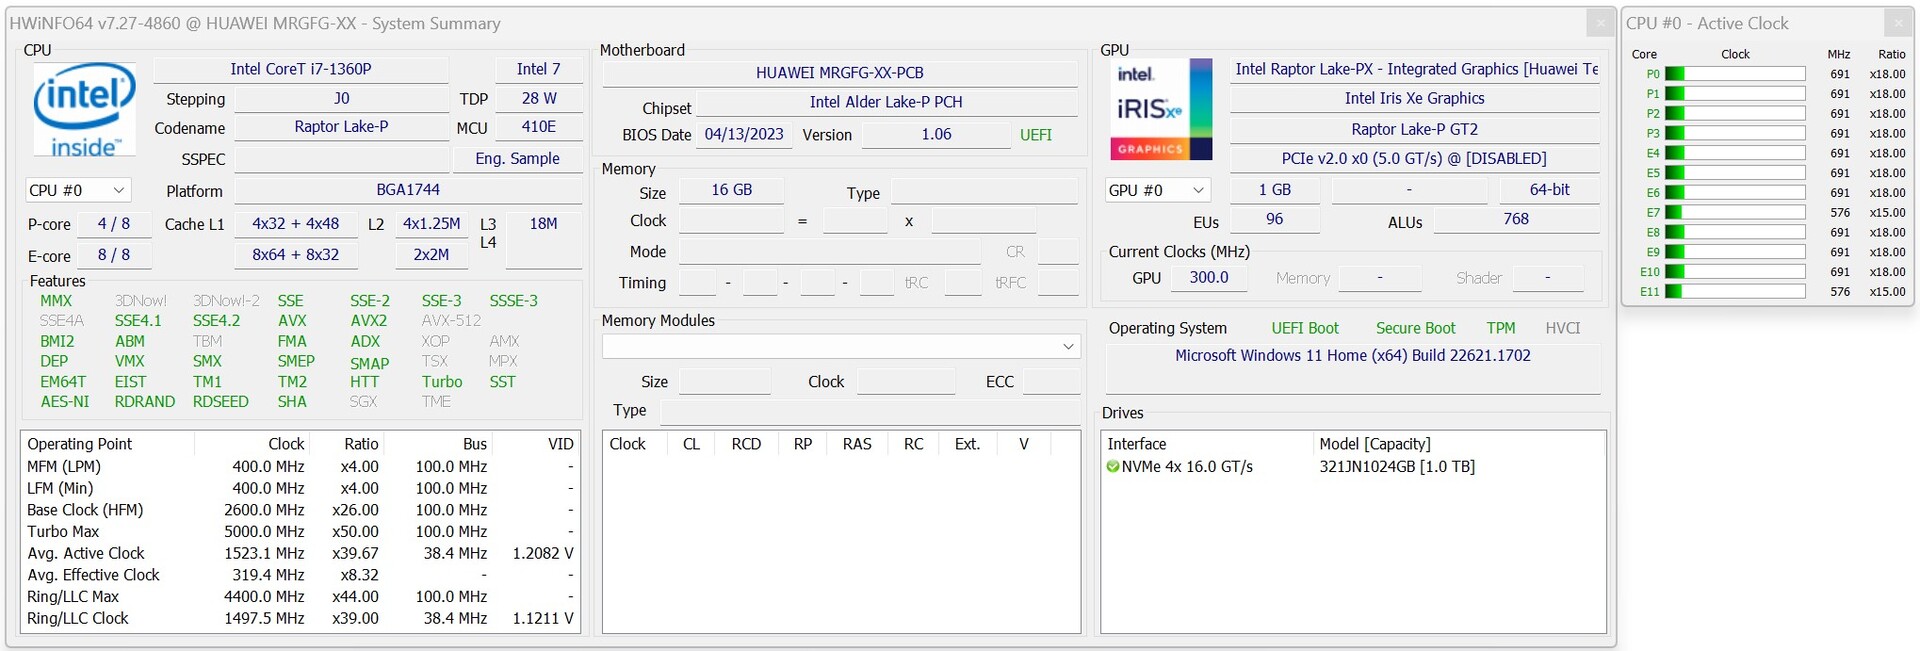Click the Raptor Lake-P codename field
The height and width of the screenshot is (651, 1920).
pyautogui.click(x=341, y=127)
